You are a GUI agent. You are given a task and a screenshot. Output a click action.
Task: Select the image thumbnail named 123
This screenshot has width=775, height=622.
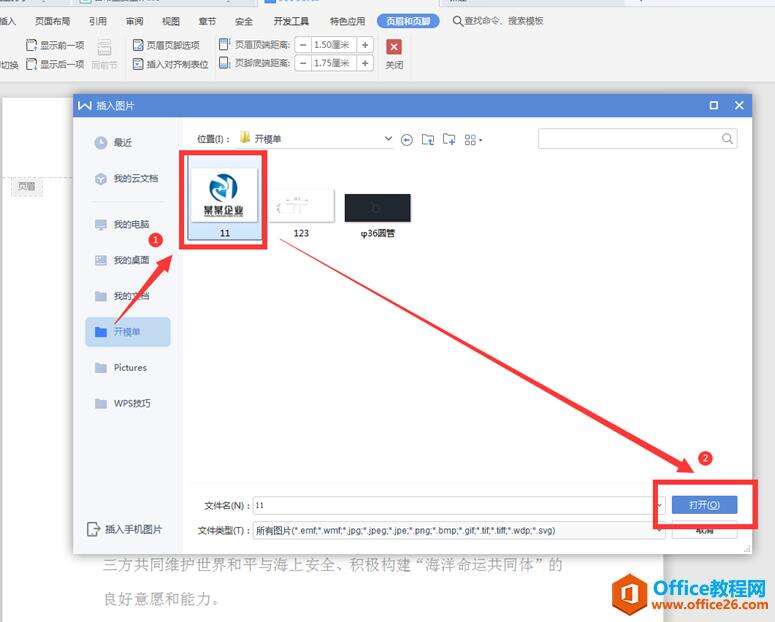point(301,213)
